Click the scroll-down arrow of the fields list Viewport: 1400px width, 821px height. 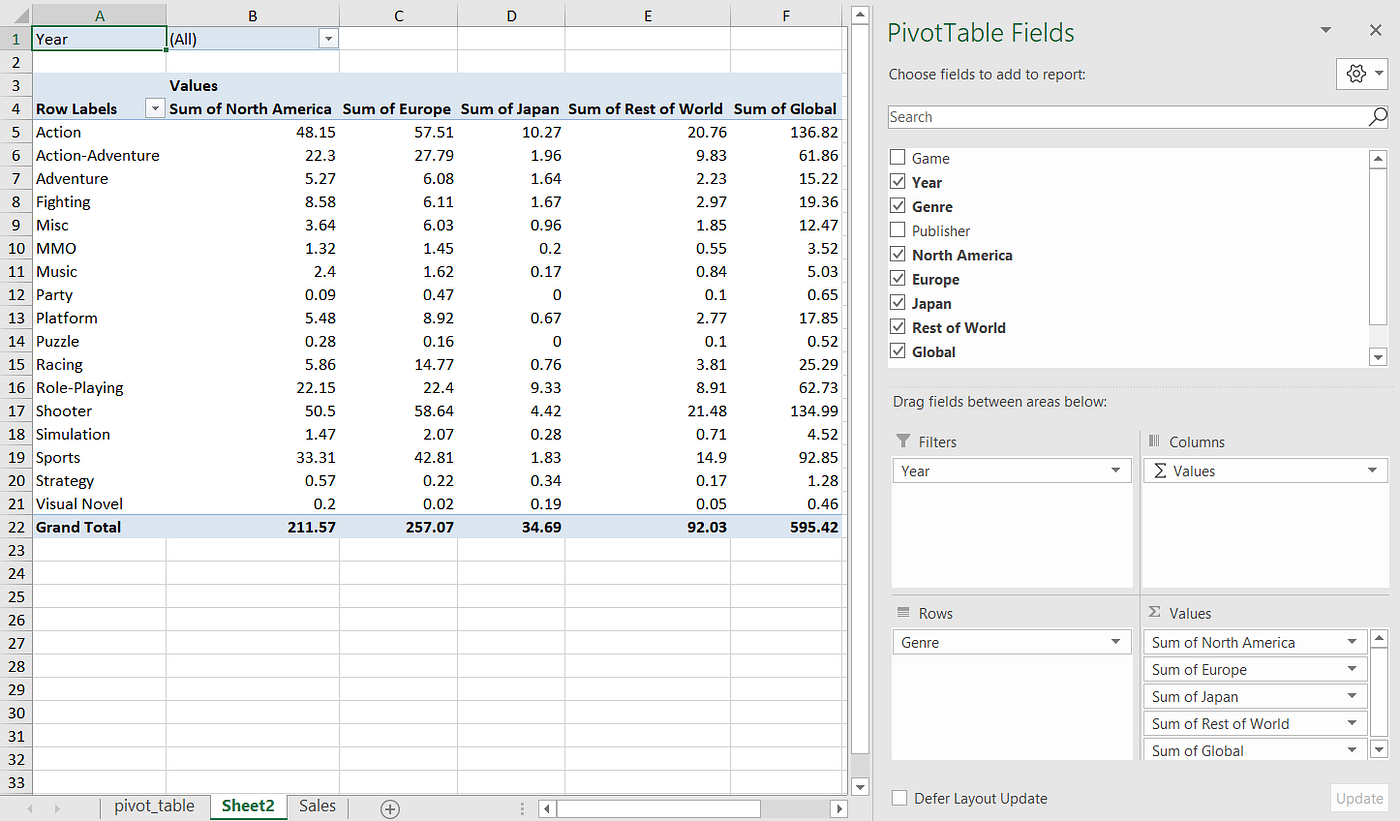[x=1379, y=356]
